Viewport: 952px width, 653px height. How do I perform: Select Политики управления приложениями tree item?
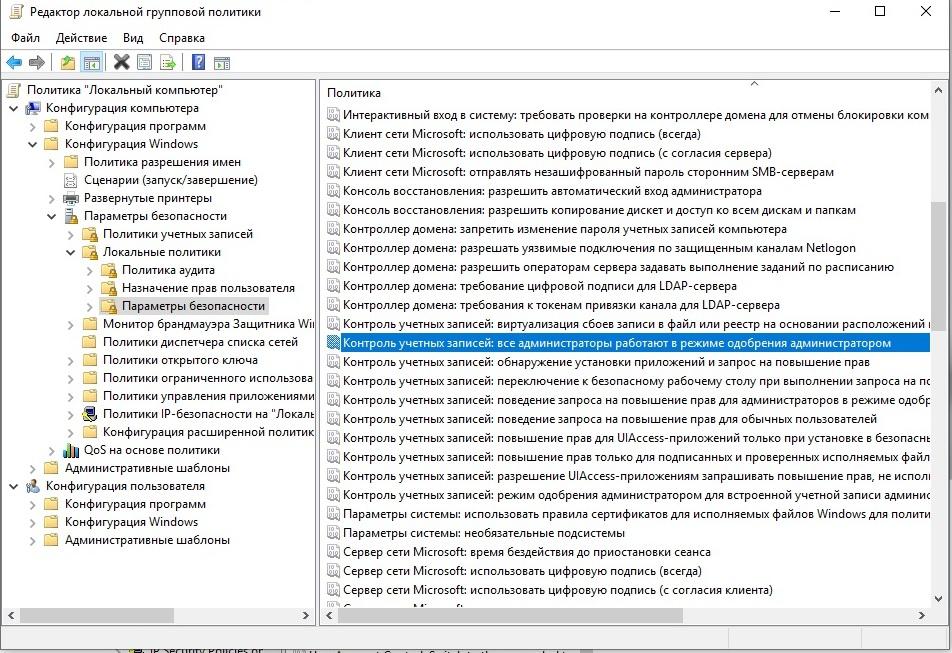(x=208, y=396)
